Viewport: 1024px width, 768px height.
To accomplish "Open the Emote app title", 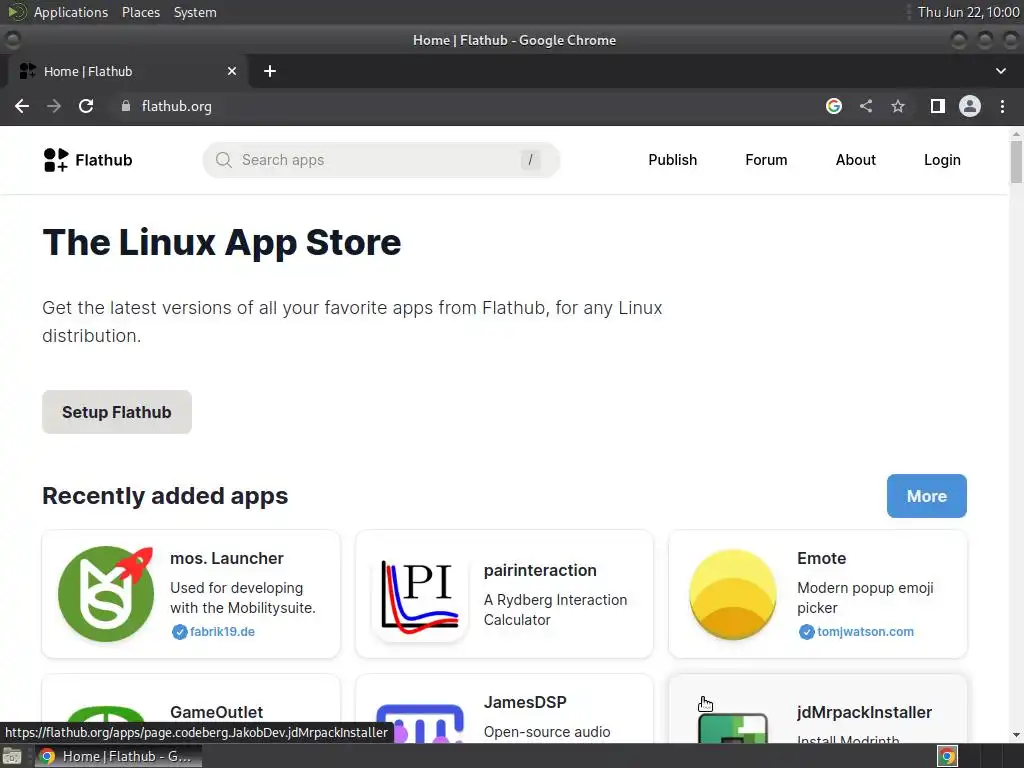I will [822, 558].
